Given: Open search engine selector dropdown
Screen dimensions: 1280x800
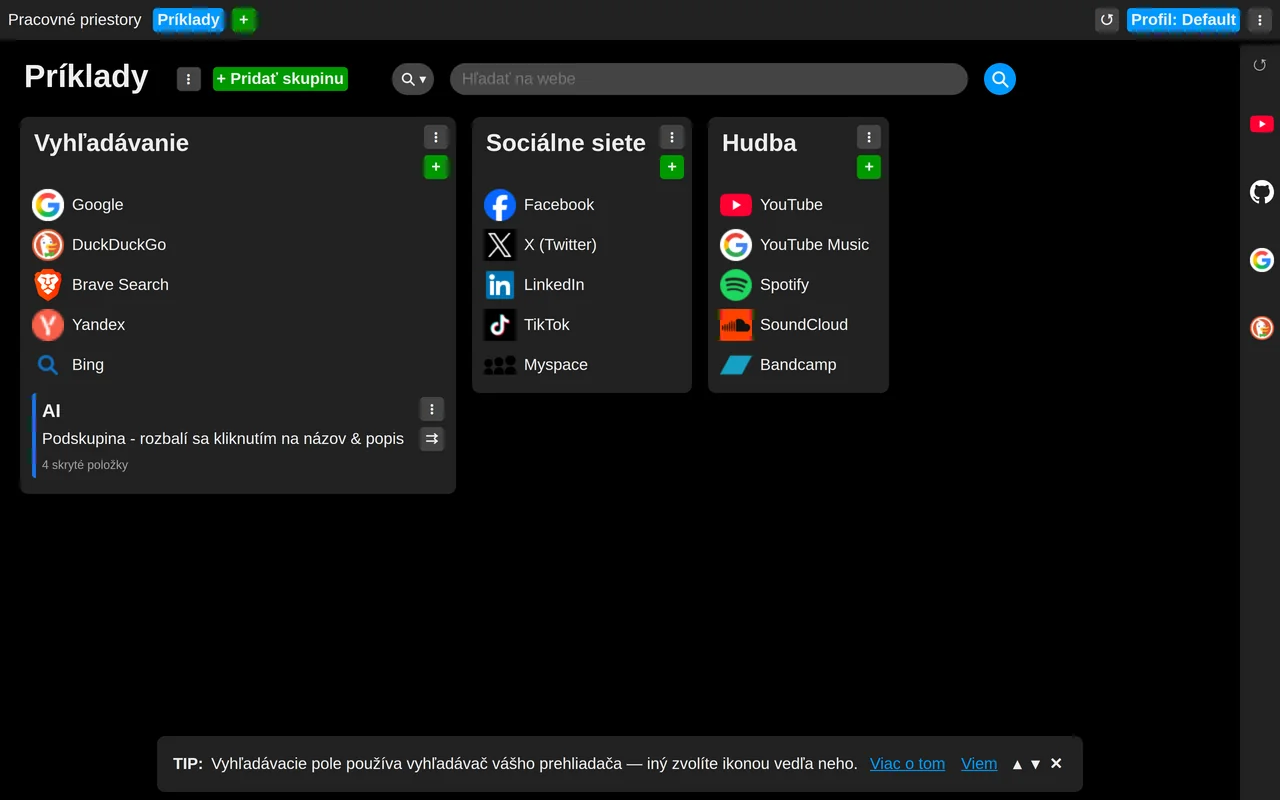Looking at the screenshot, I should (413, 79).
